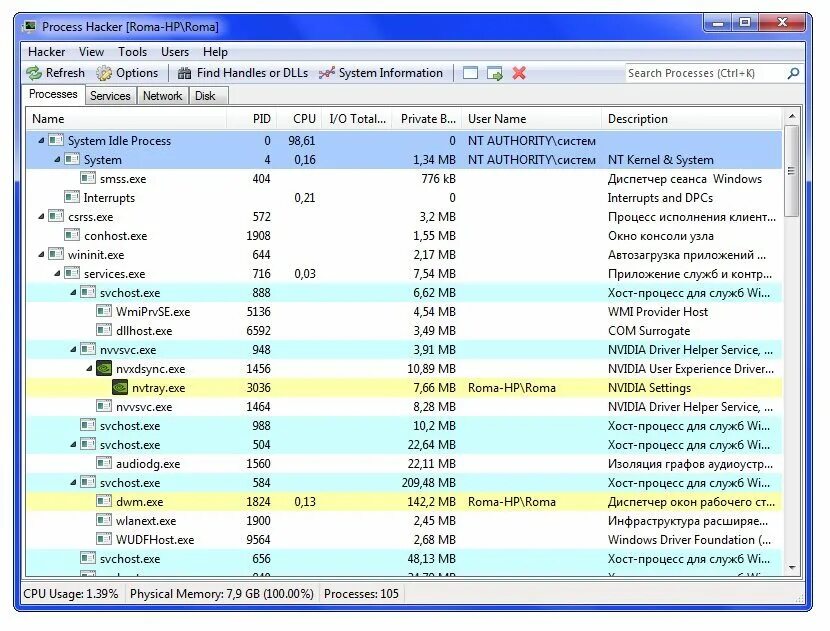The image size is (830, 631).
Task: Click Processes: 105 in status bar
Action: pos(361,593)
